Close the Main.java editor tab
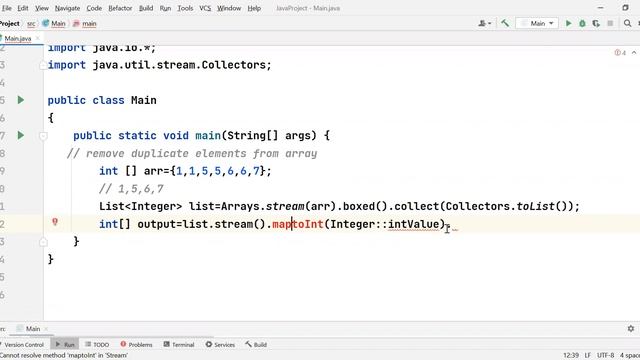Screen dimensions: 640x360 (x=38, y=38)
